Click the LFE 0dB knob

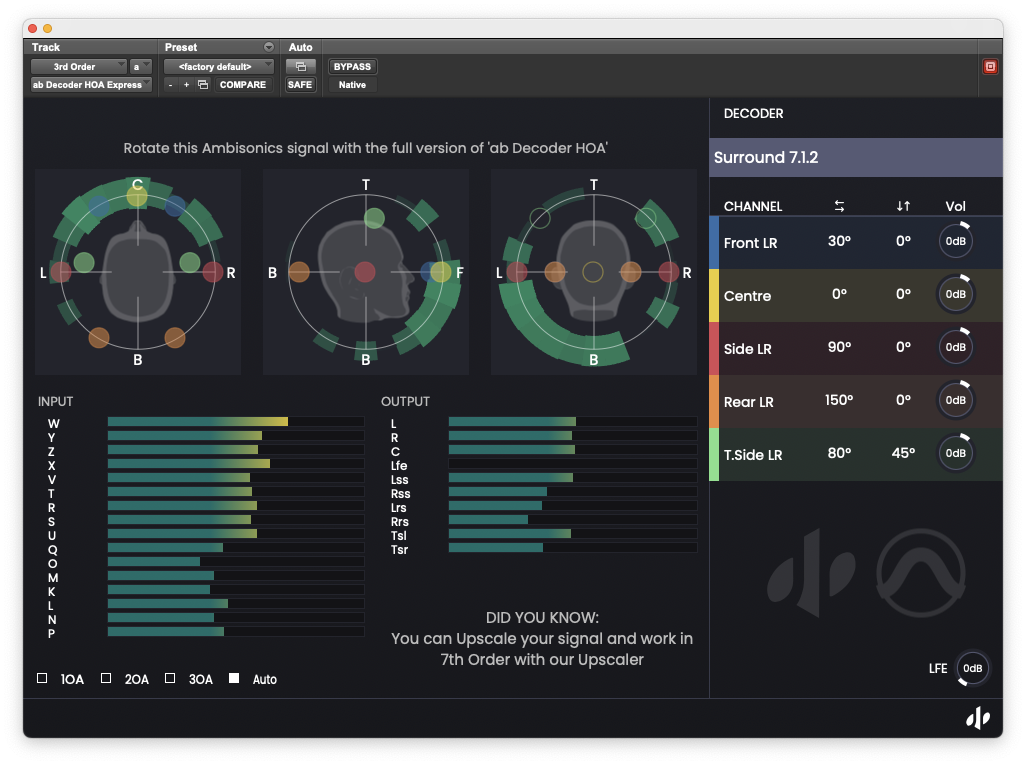point(971,669)
